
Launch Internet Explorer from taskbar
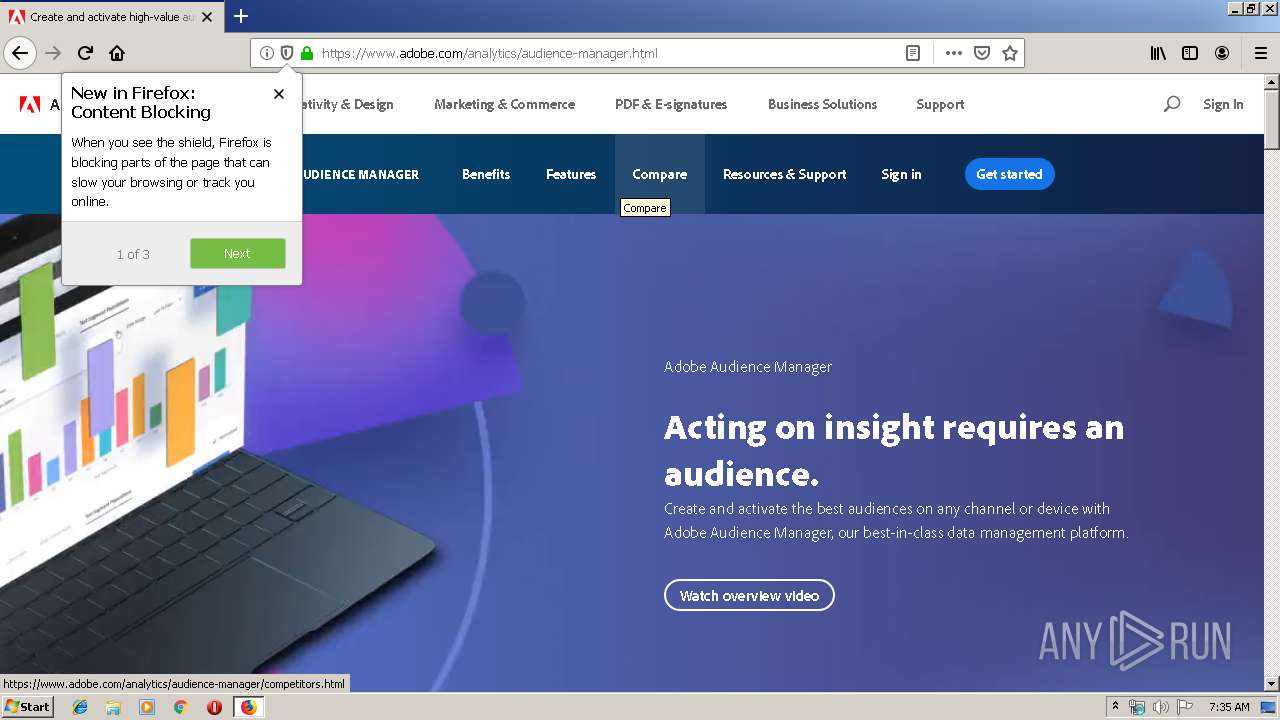pos(80,707)
